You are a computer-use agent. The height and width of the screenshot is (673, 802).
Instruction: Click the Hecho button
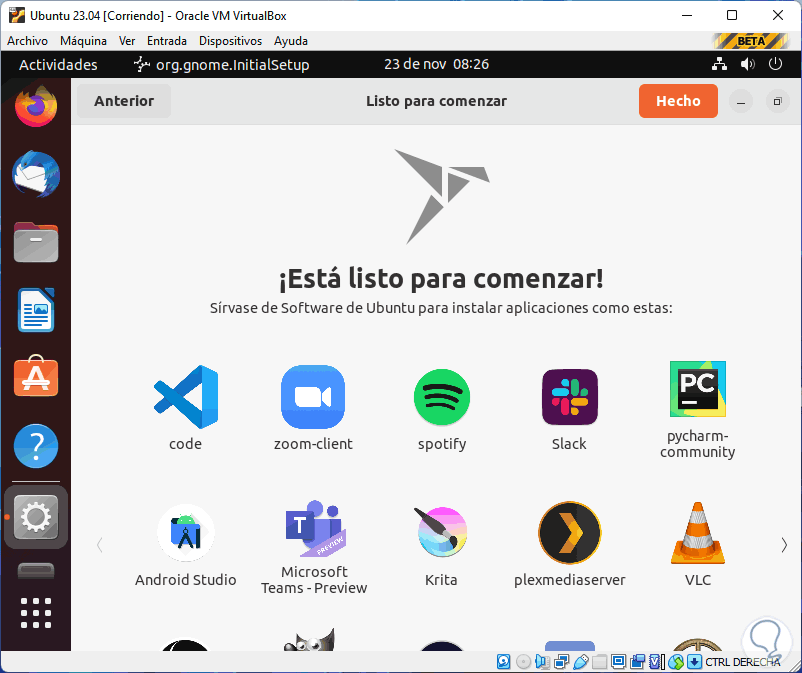coord(678,101)
